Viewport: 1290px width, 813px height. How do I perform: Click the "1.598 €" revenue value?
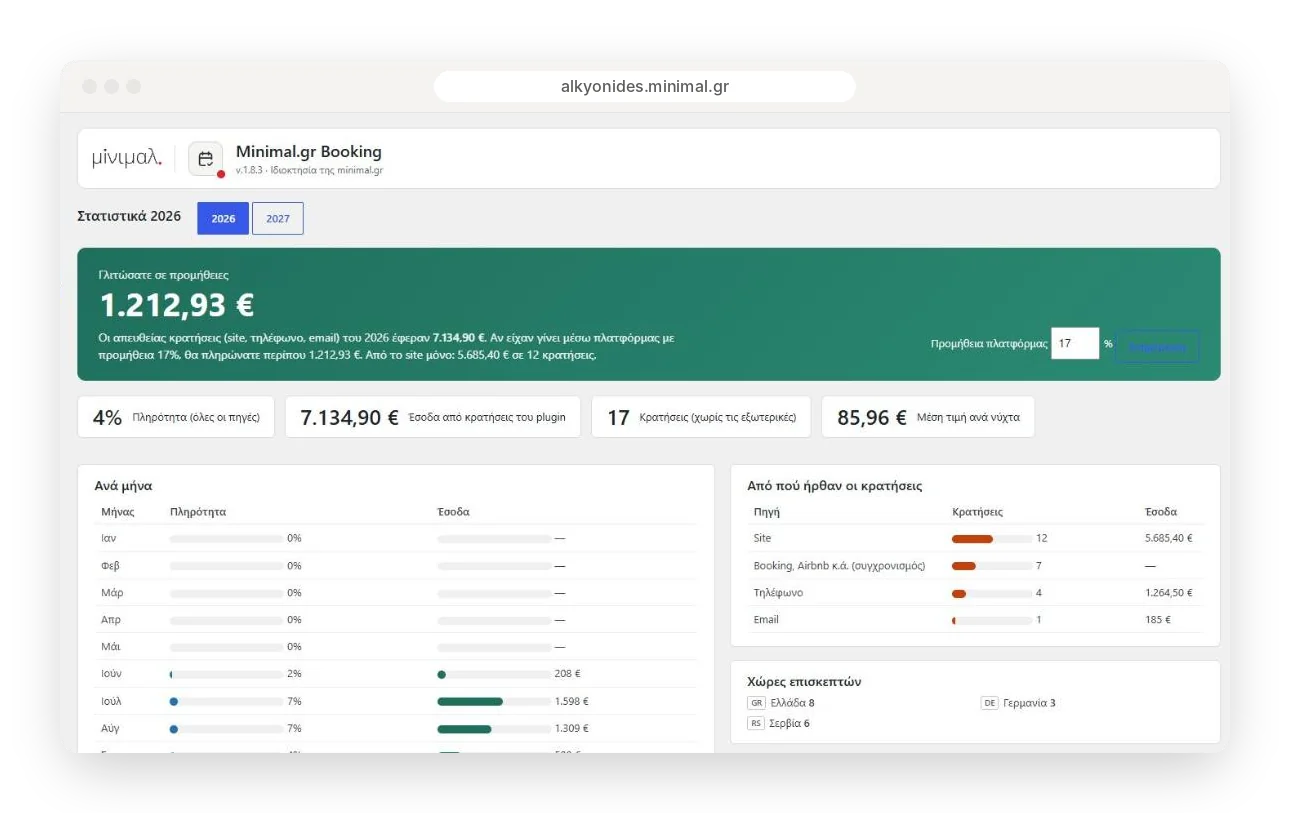click(572, 701)
